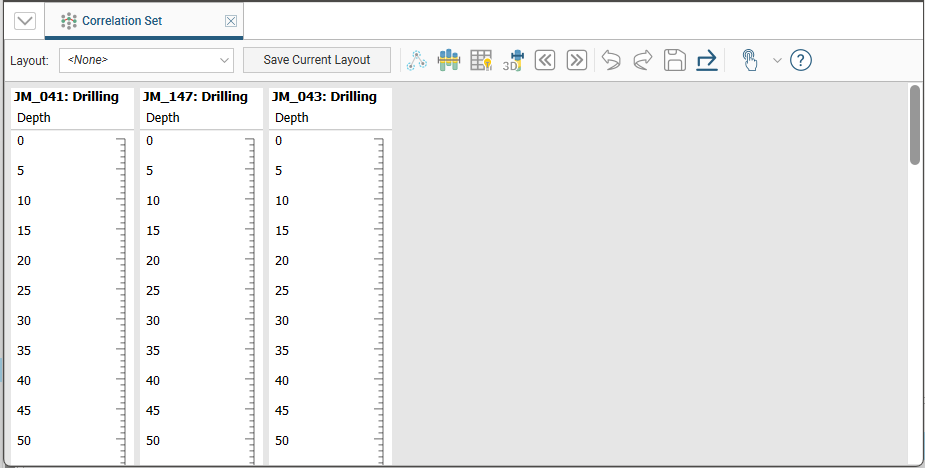Open the Layout dropdown list

[x=146, y=60]
